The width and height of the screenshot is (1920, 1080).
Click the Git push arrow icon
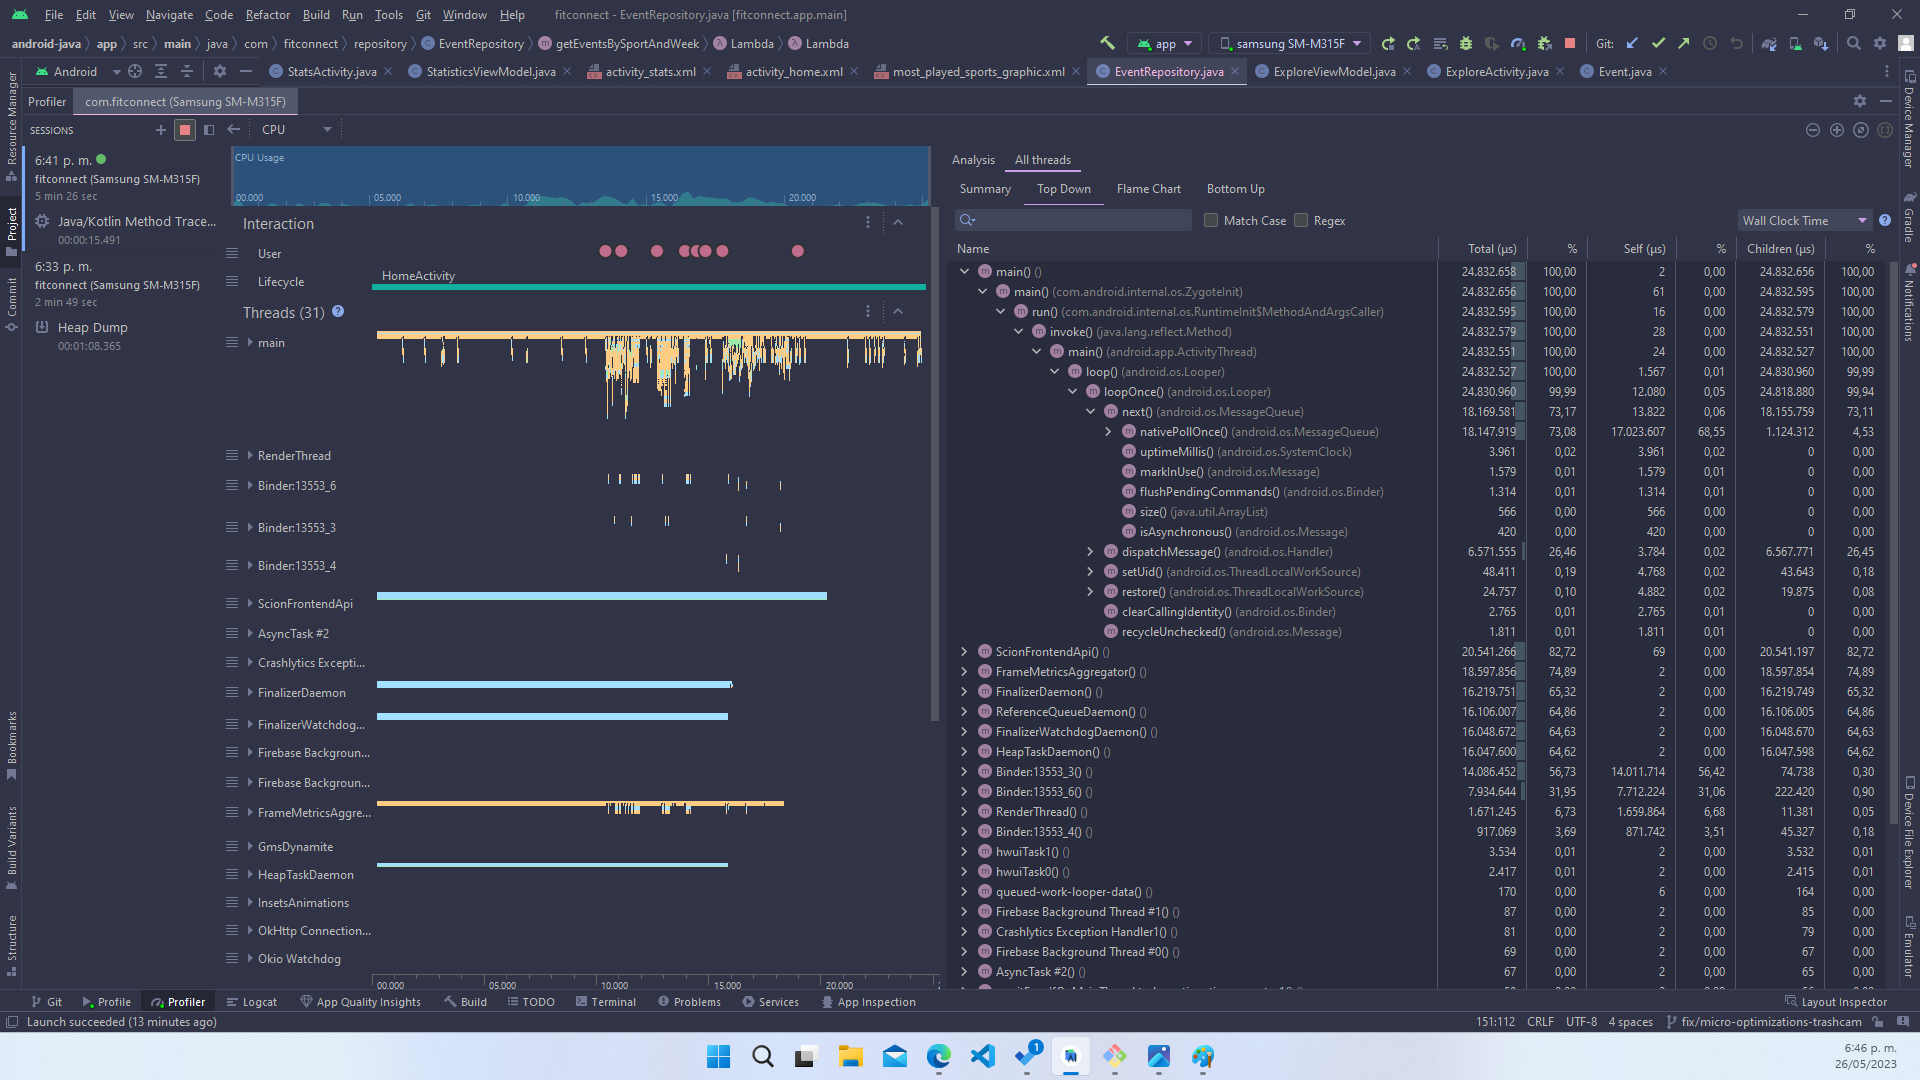[1684, 43]
